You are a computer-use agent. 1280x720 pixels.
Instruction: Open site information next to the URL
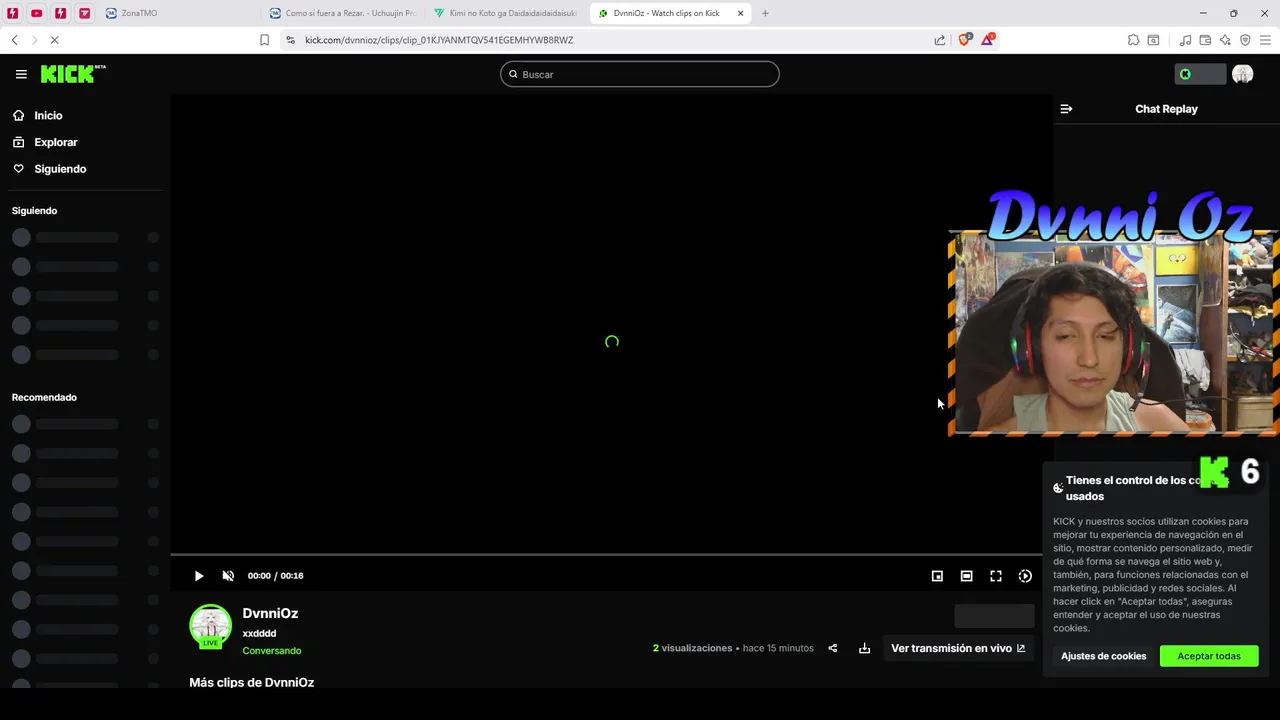290,40
